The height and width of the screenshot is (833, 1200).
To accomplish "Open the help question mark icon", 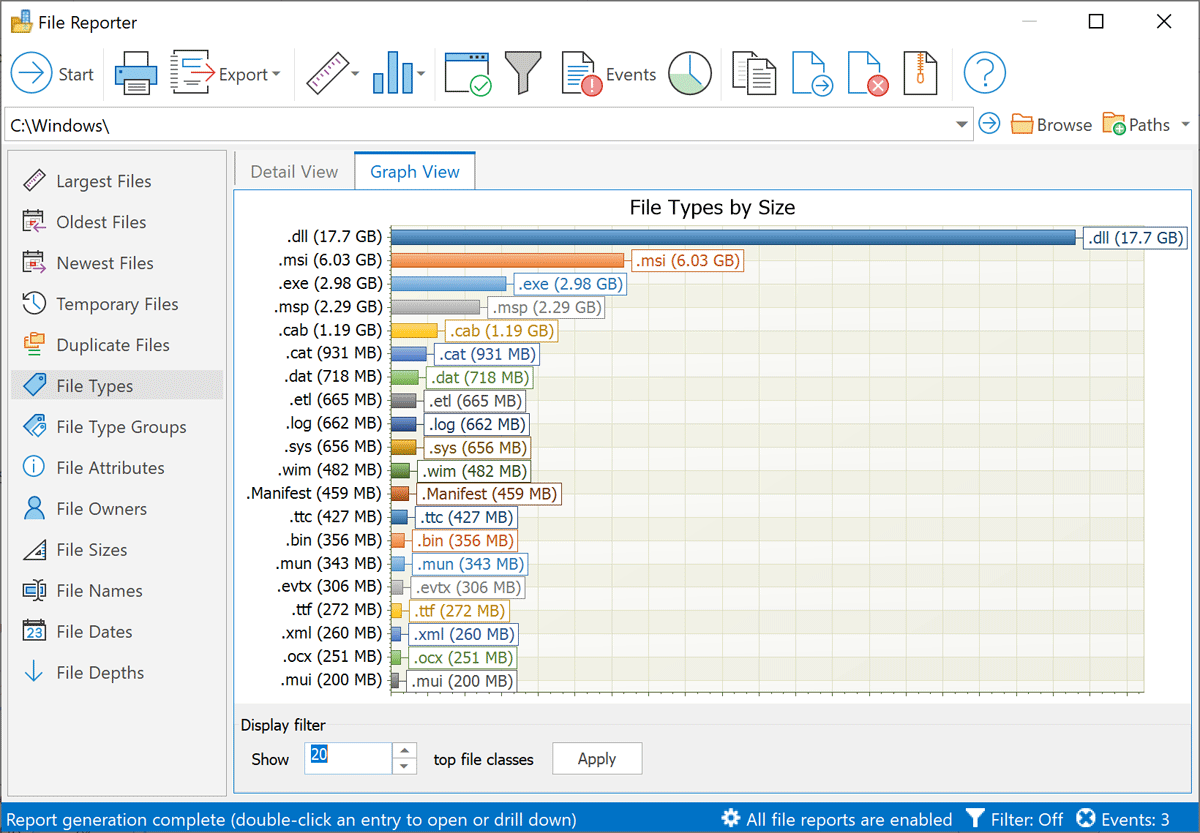I will [x=984, y=74].
